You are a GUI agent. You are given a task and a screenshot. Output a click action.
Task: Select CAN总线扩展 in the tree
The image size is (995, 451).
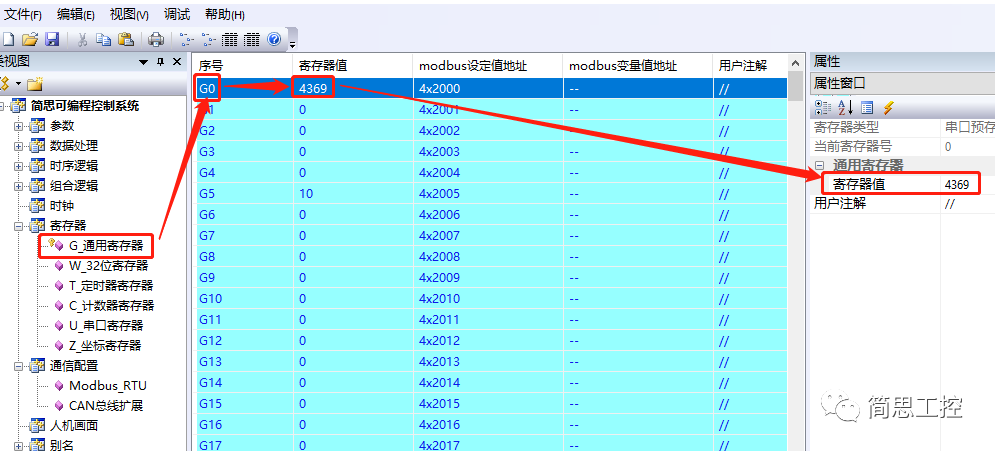[x=106, y=405]
